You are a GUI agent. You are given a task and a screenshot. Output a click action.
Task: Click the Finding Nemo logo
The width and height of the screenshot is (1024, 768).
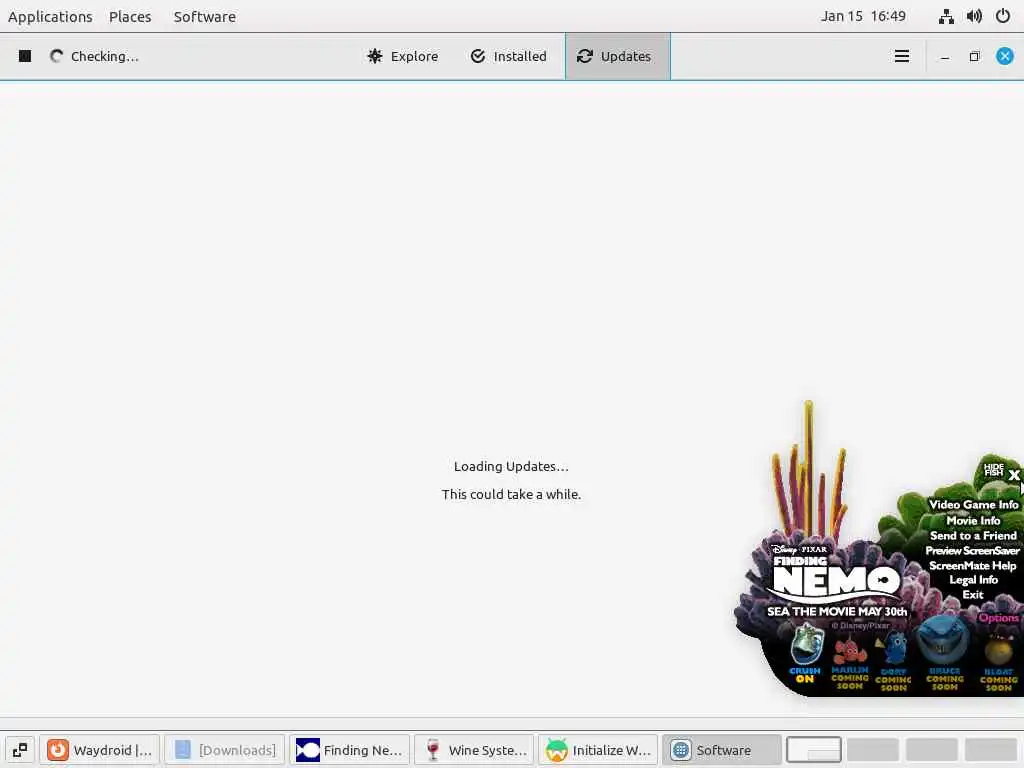[836, 577]
